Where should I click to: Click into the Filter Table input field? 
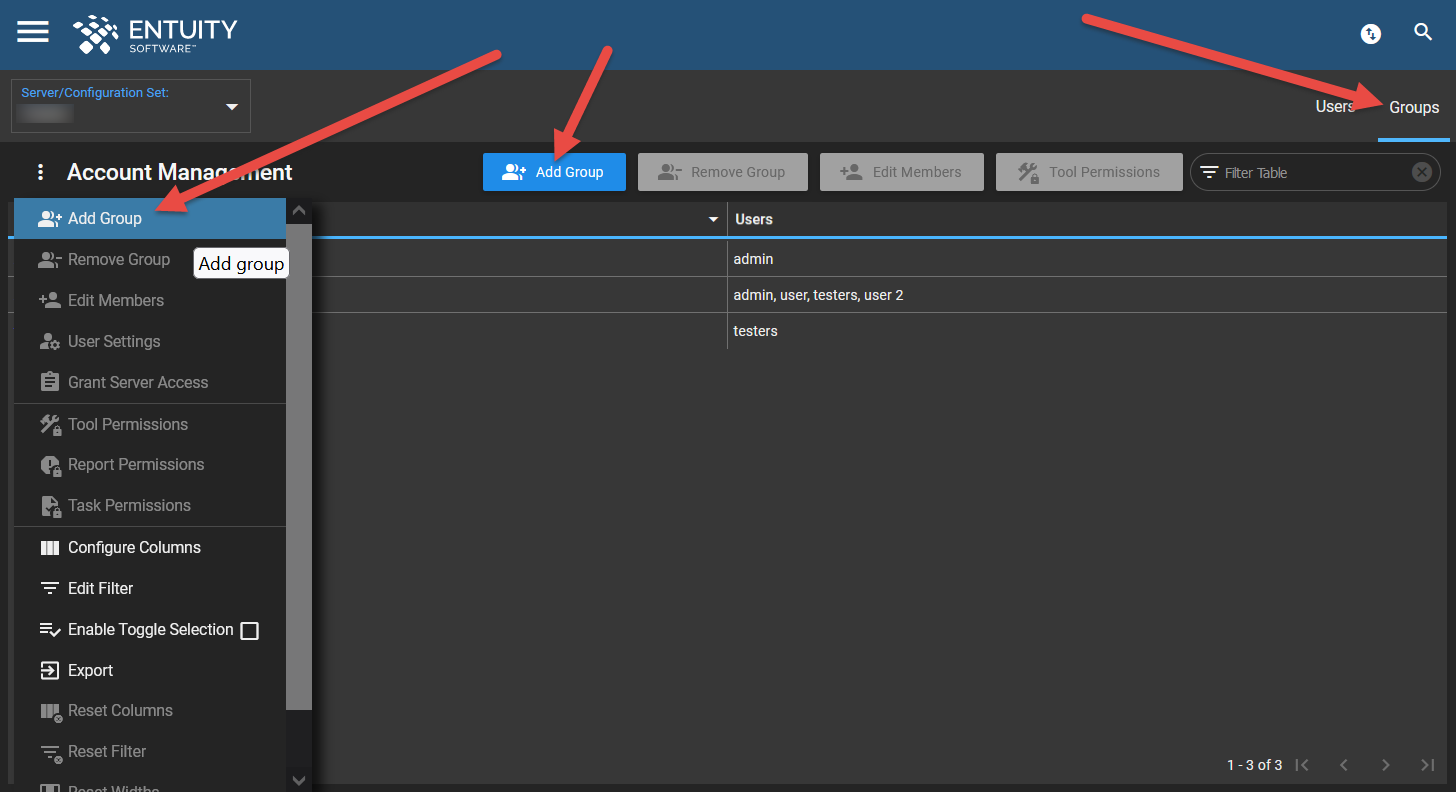1300,171
